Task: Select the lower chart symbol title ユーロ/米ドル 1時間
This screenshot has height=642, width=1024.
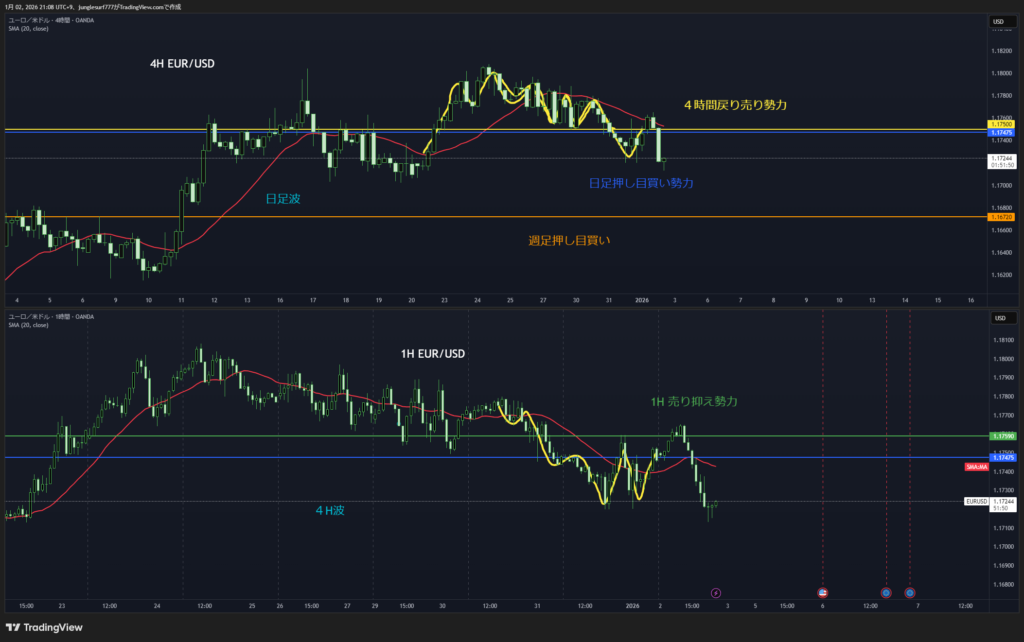Action: 50,317
